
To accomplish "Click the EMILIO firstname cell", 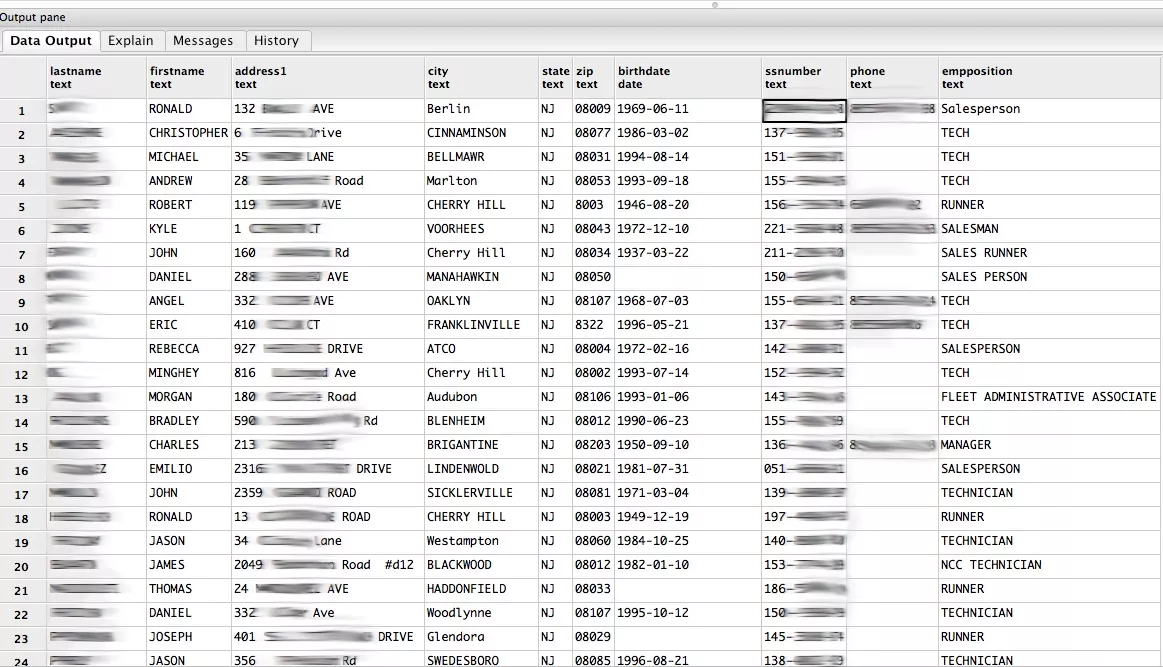I will (189, 469).
